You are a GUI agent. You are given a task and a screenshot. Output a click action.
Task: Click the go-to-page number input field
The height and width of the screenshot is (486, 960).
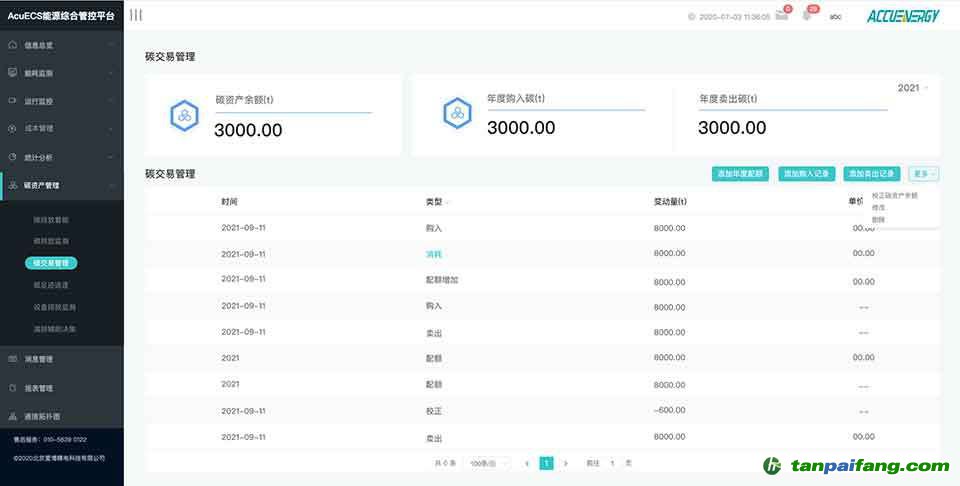point(612,463)
